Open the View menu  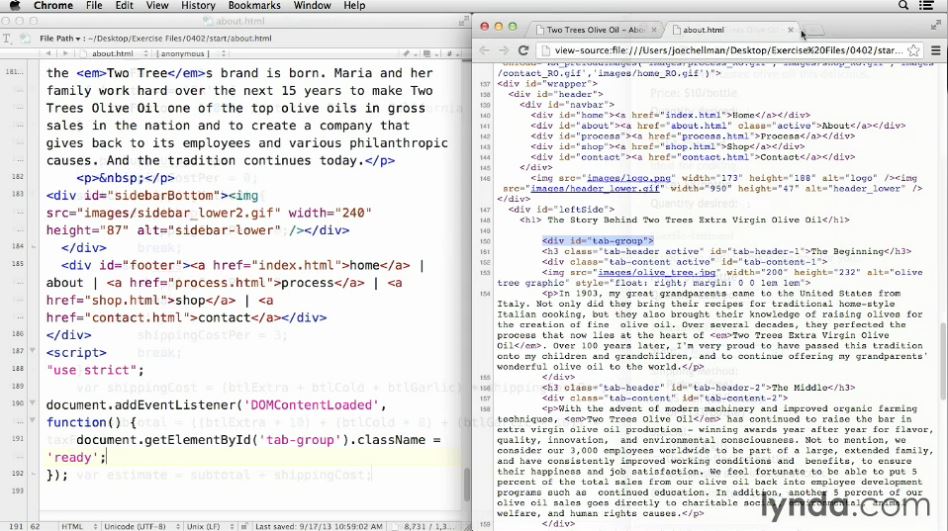[157, 5]
